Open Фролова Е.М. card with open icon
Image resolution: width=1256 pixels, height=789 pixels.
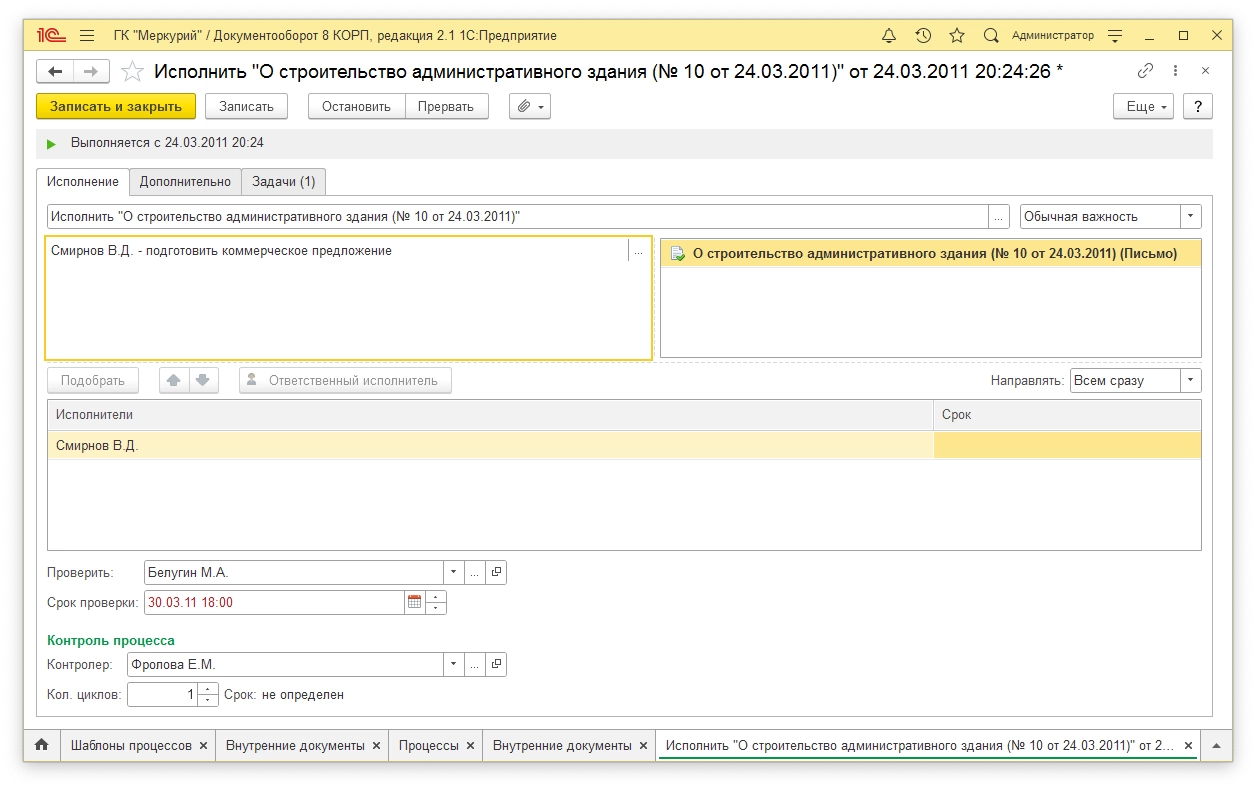click(496, 664)
